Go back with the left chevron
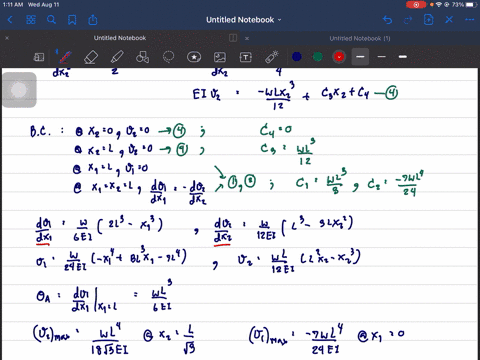The image size is (480, 360). tap(10, 20)
